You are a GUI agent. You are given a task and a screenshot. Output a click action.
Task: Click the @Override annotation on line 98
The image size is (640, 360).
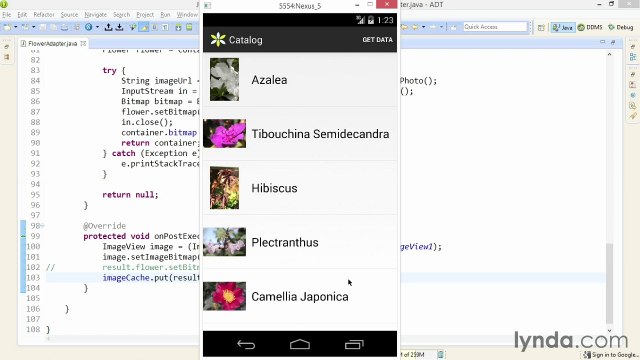104,226
